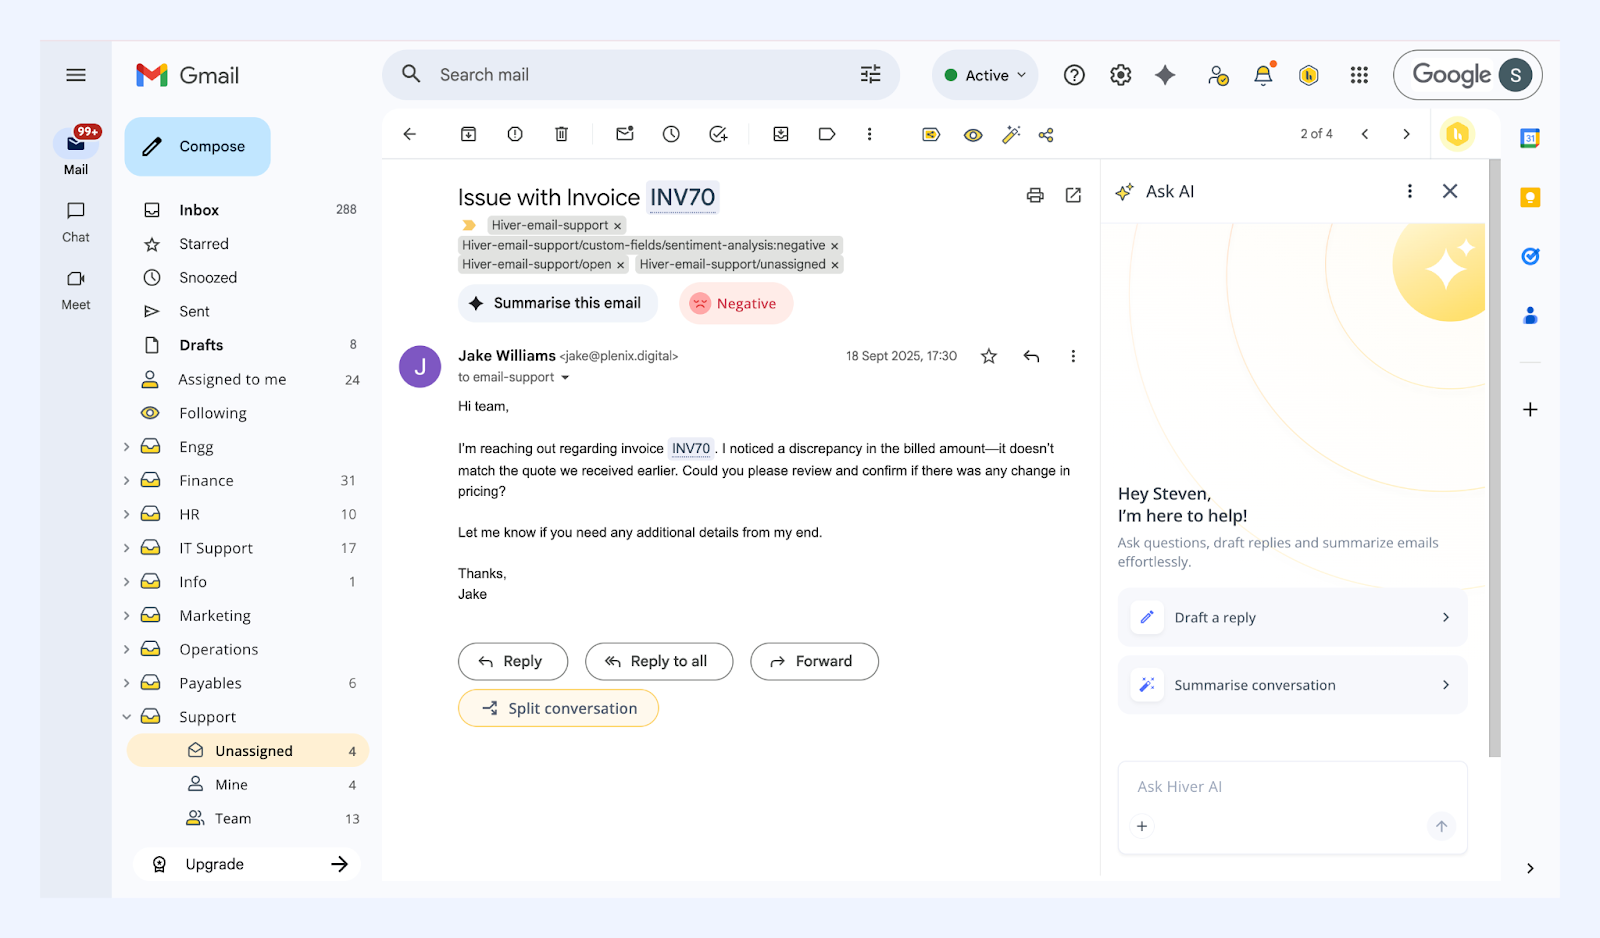Image resolution: width=1600 pixels, height=938 pixels.
Task: Click the Hiver share icon in toolbar
Action: coord(1046,135)
